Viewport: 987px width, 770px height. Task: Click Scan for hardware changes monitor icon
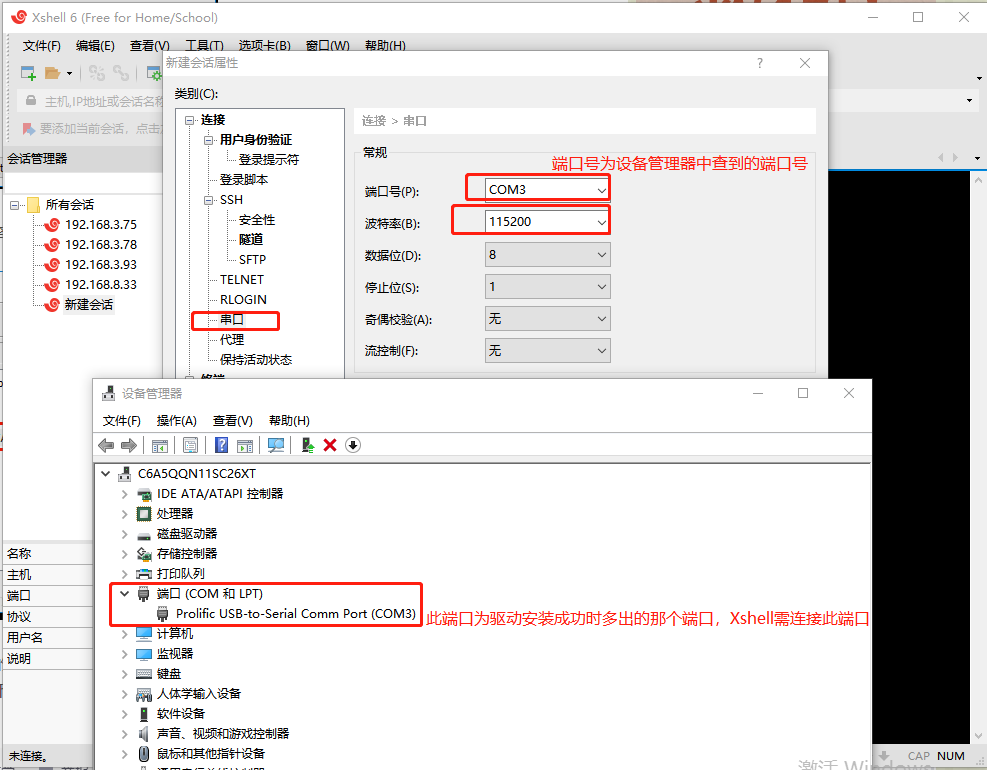point(276,446)
